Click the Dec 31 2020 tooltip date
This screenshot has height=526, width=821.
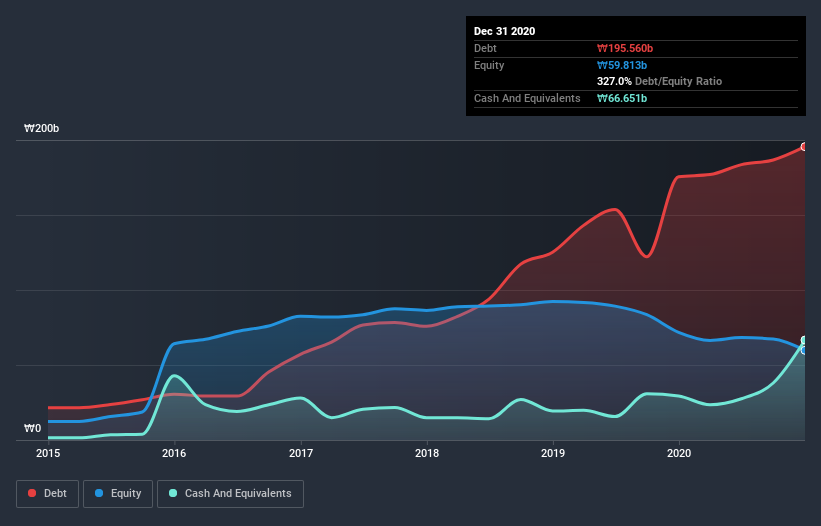pos(504,31)
